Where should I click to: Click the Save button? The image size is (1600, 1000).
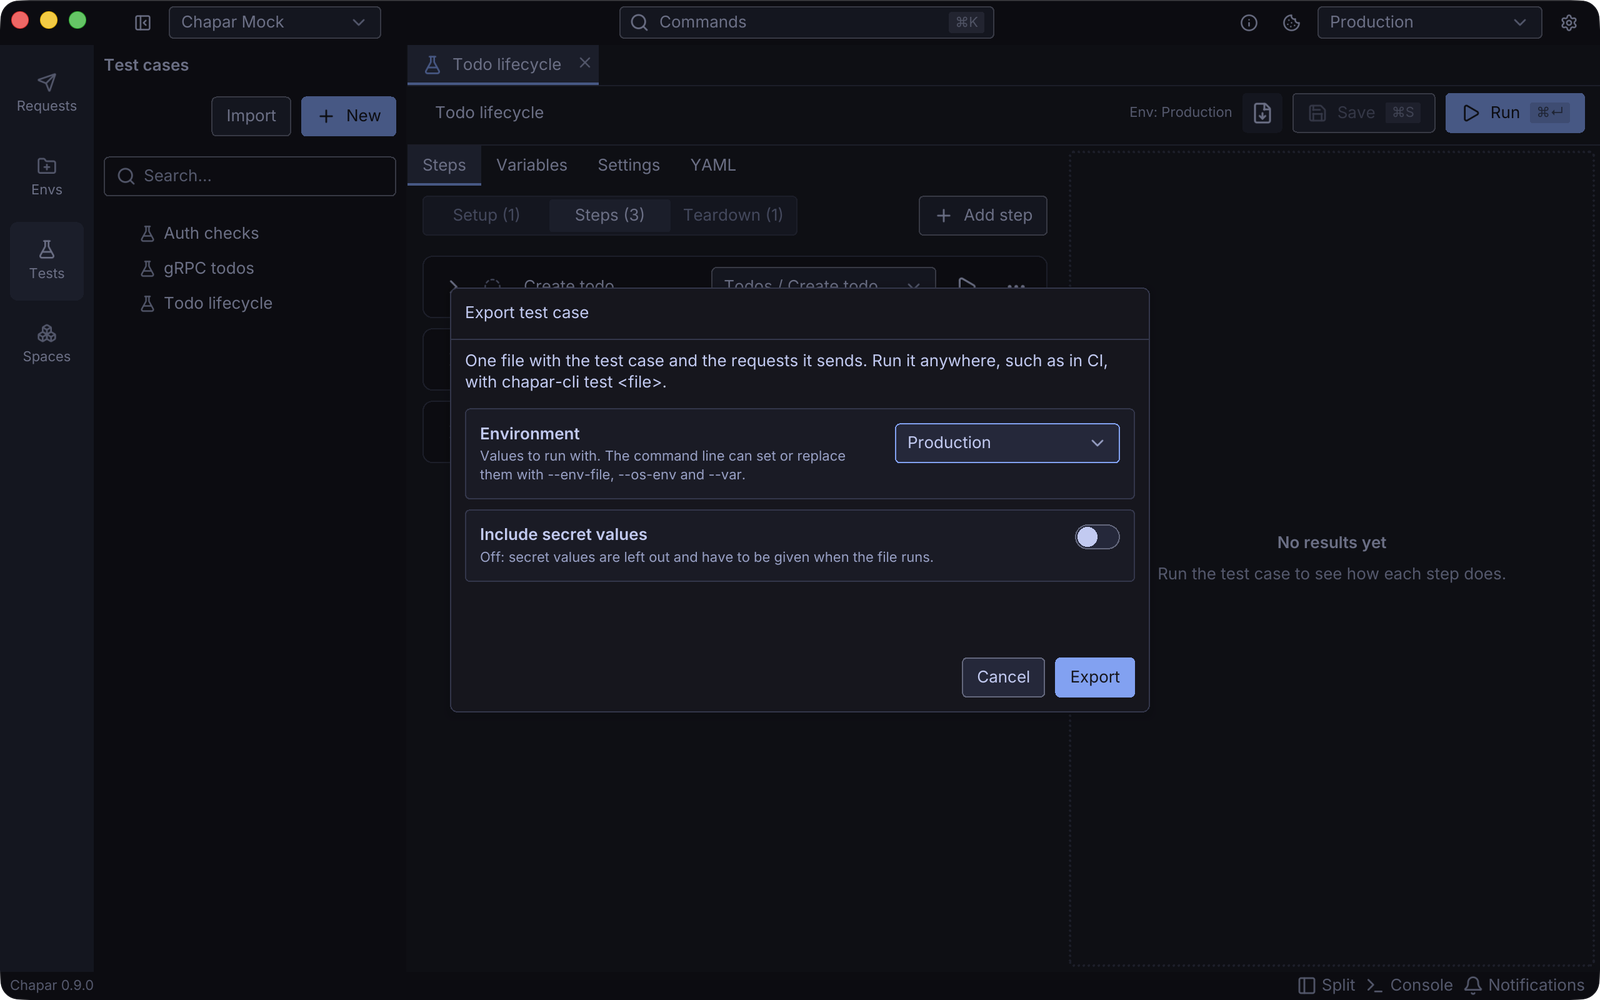[x=1363, y=113]
